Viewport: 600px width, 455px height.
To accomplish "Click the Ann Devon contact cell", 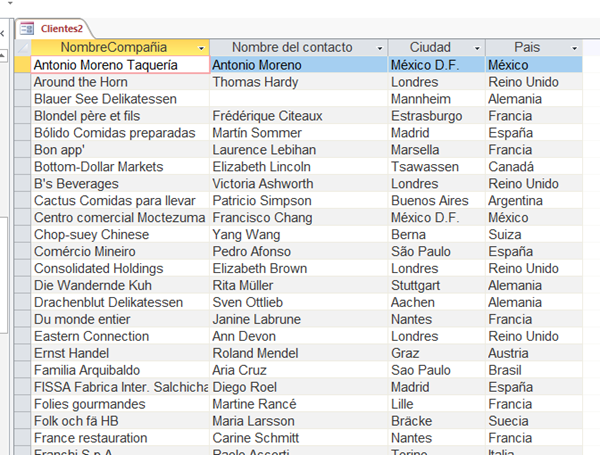I will pos(299,336).
